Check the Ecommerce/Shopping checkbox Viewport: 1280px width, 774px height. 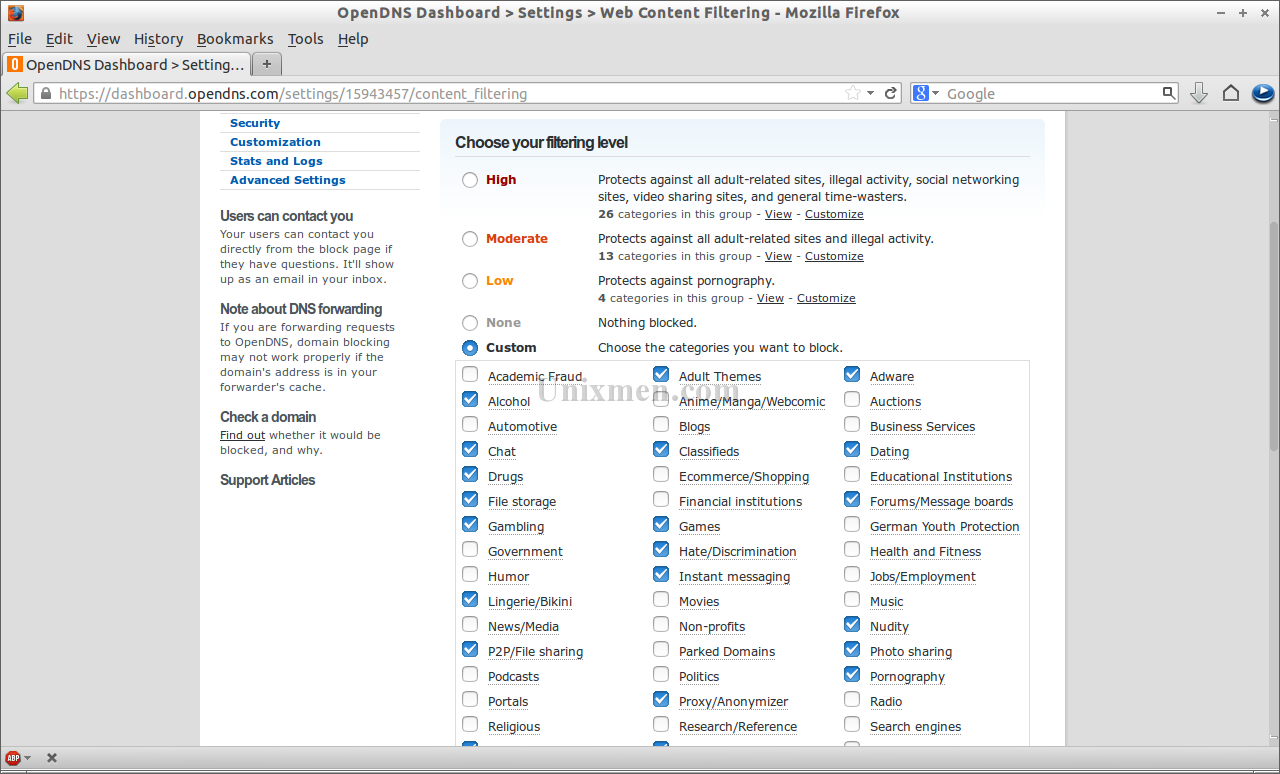[x=661, y=474]
